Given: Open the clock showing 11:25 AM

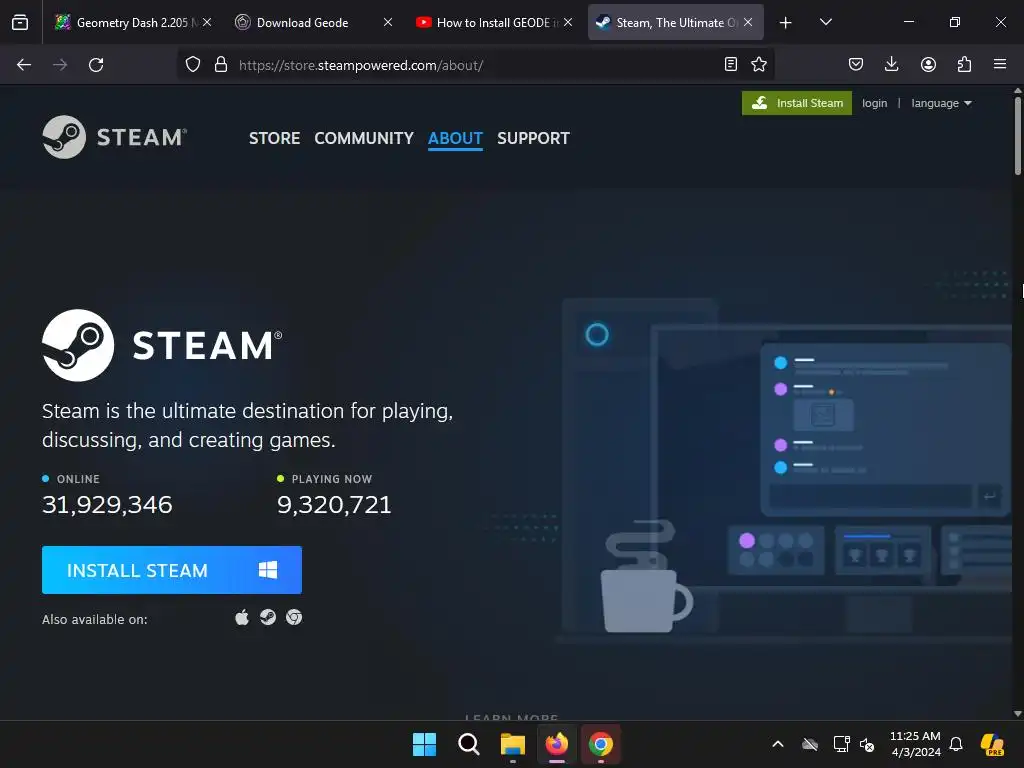Looking at the screenshot, I should coord(915,744).
